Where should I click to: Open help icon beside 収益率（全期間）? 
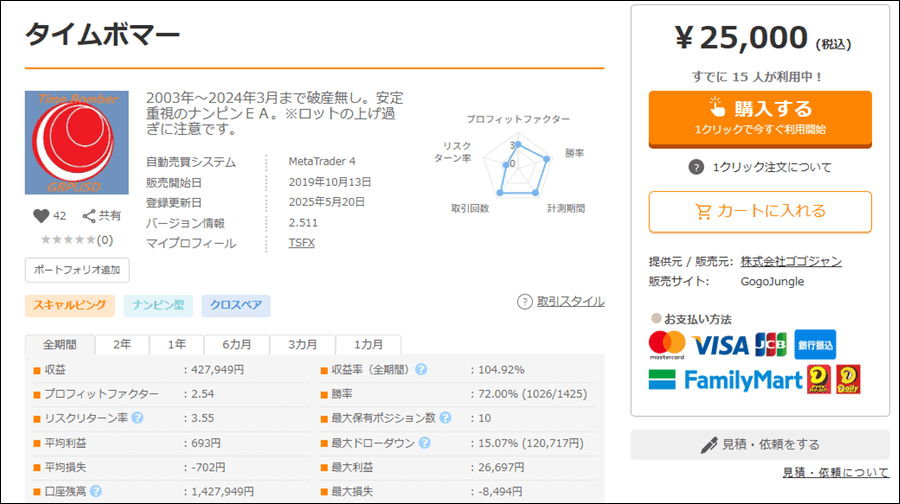(421, 370)
